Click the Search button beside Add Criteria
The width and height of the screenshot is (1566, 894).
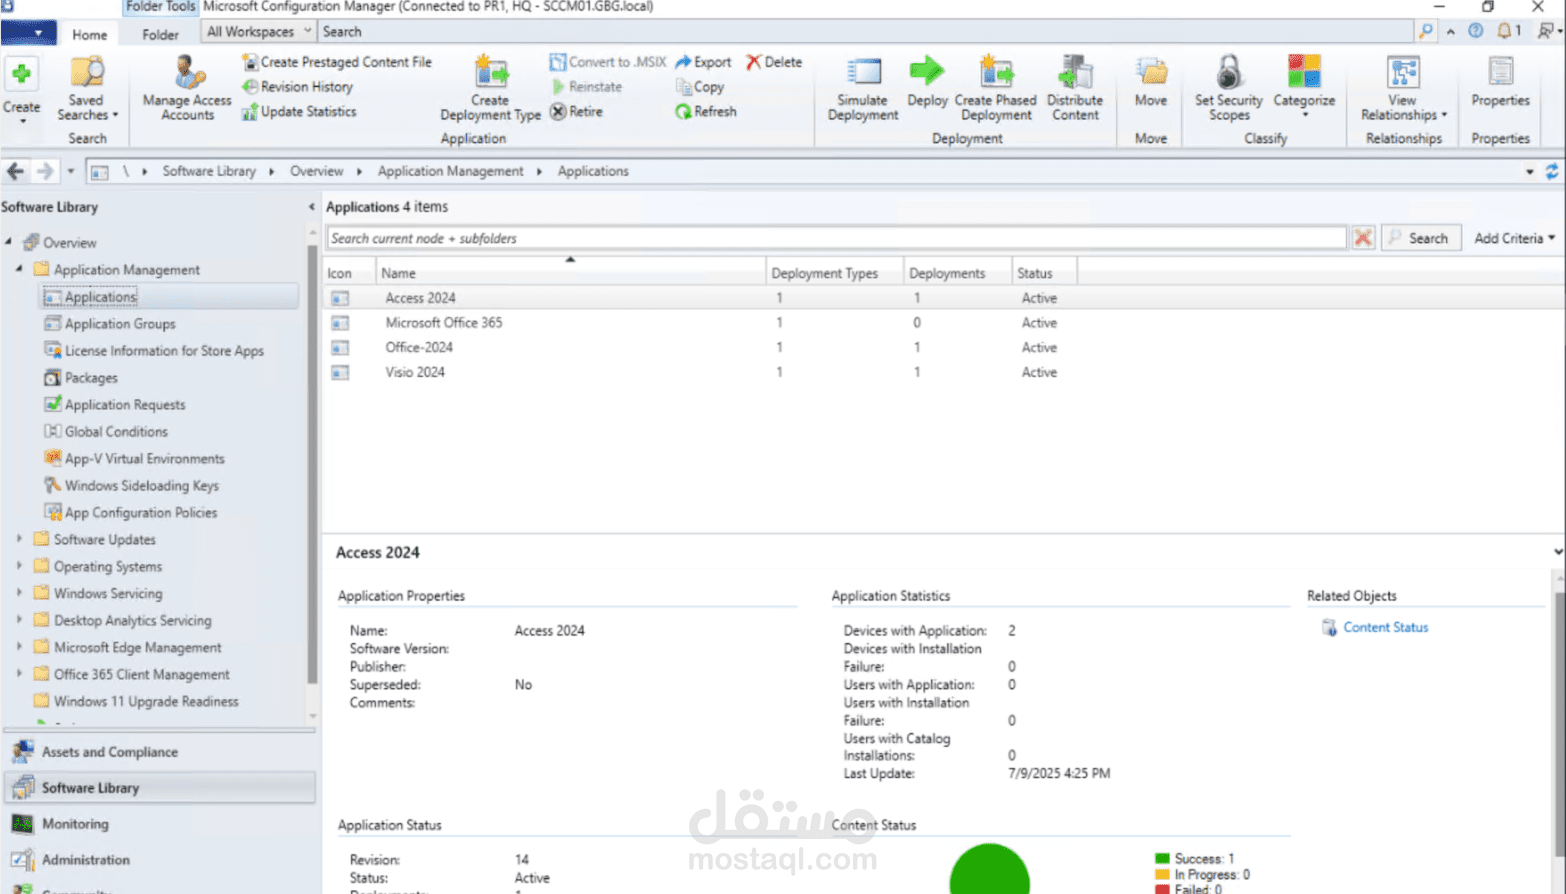coord(1421,238)
